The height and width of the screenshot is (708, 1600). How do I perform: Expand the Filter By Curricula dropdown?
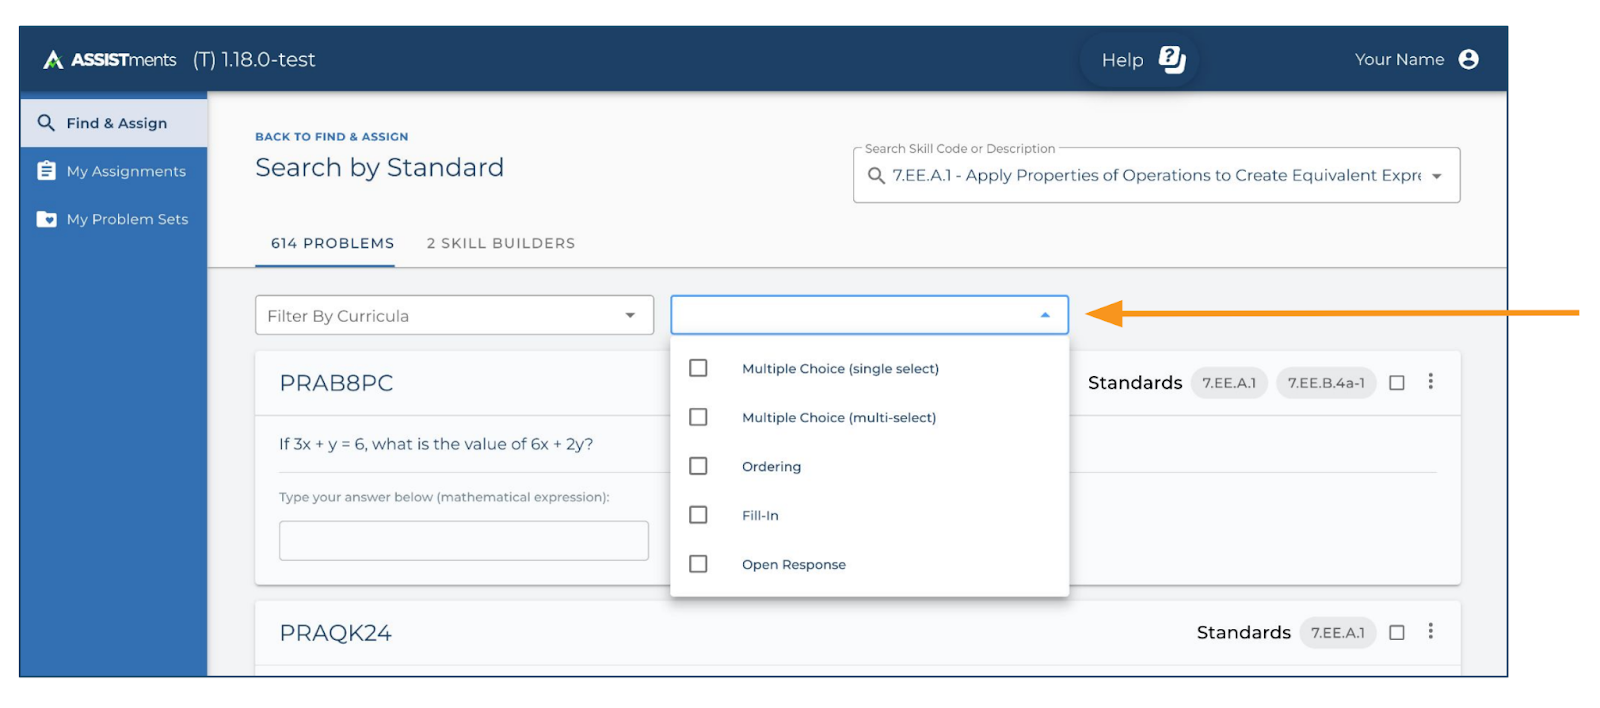pos(630,316)
